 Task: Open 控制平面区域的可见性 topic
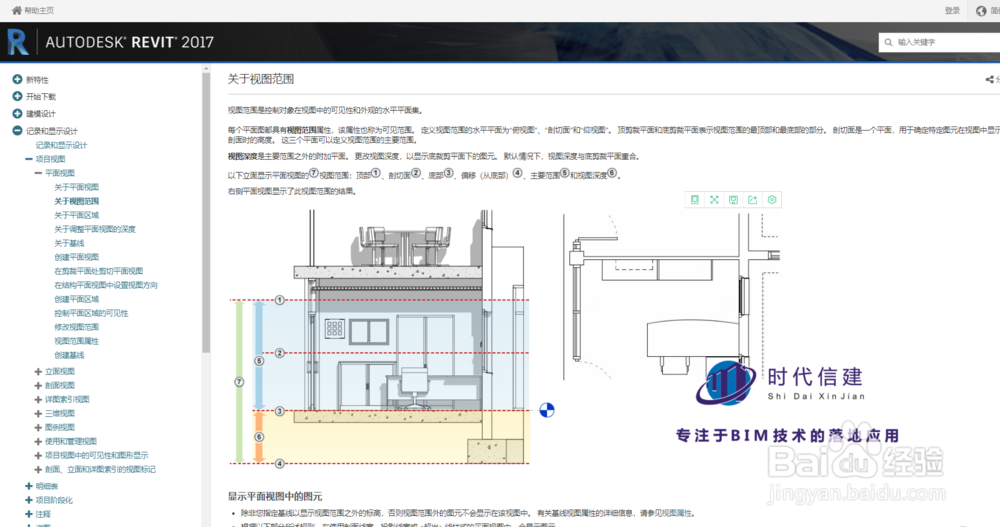click(91, 313)
